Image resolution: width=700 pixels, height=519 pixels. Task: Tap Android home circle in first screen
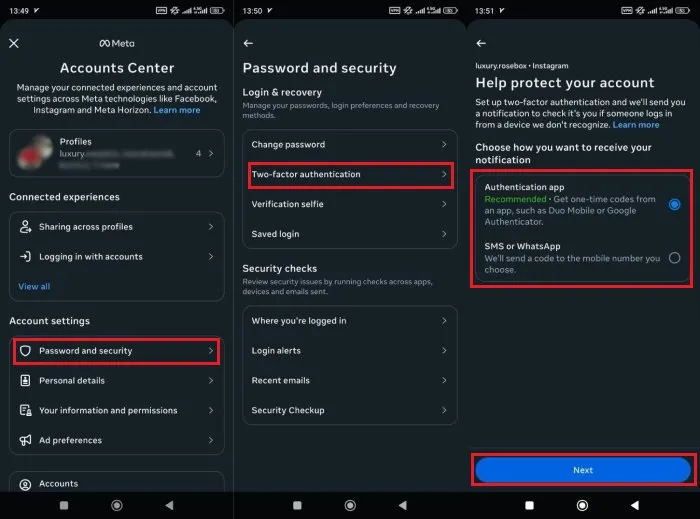coord(117,505)
